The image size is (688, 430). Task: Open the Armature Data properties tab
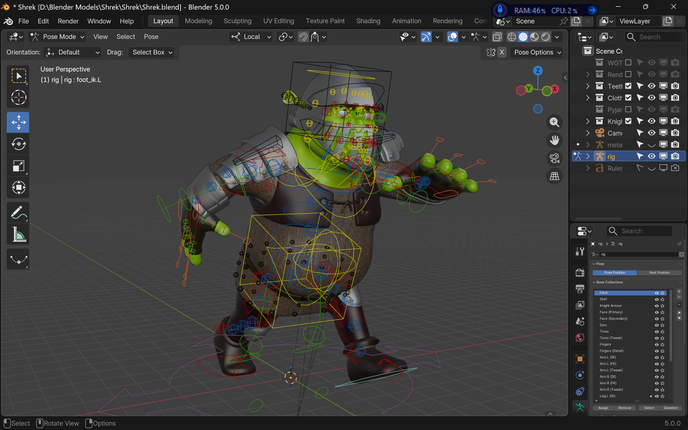(x=580, y=407)
